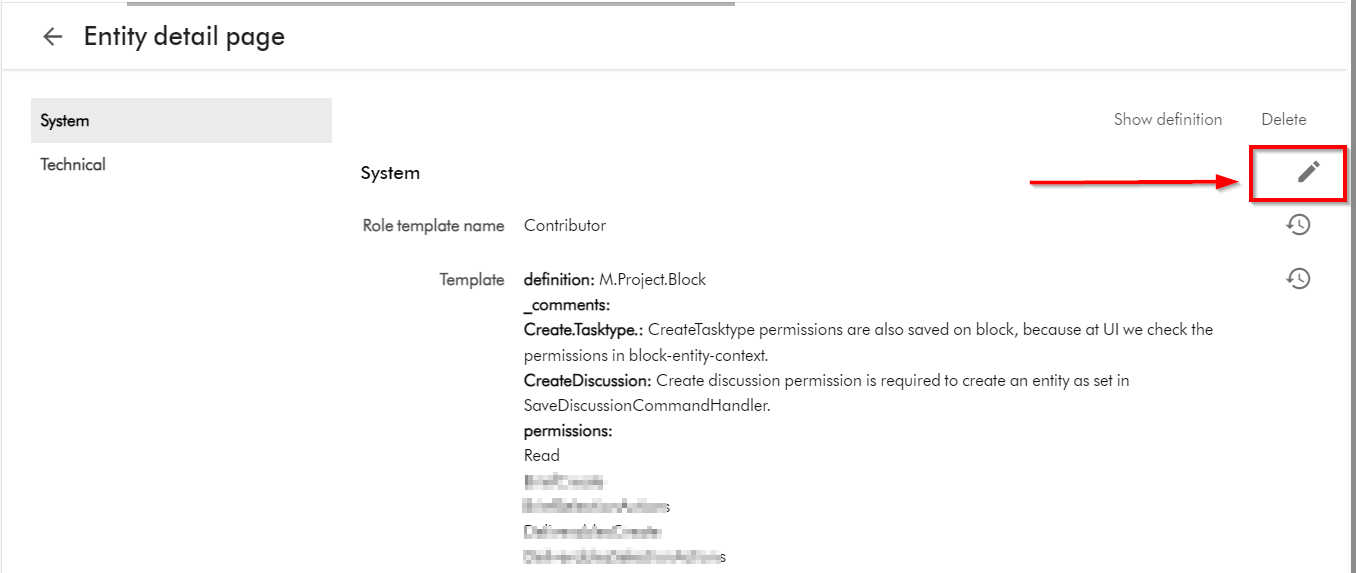Click the definition M.Project.Block line

[x=614, y=280]
